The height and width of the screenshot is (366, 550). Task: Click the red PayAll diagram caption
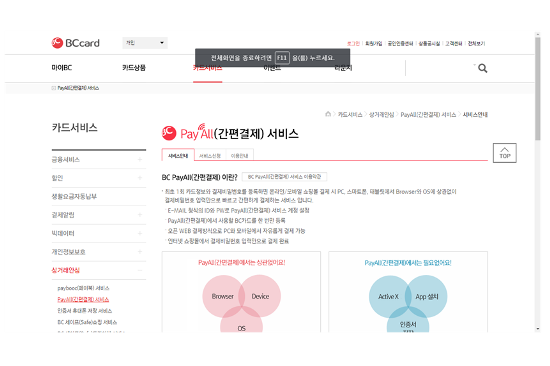[242, 262]
